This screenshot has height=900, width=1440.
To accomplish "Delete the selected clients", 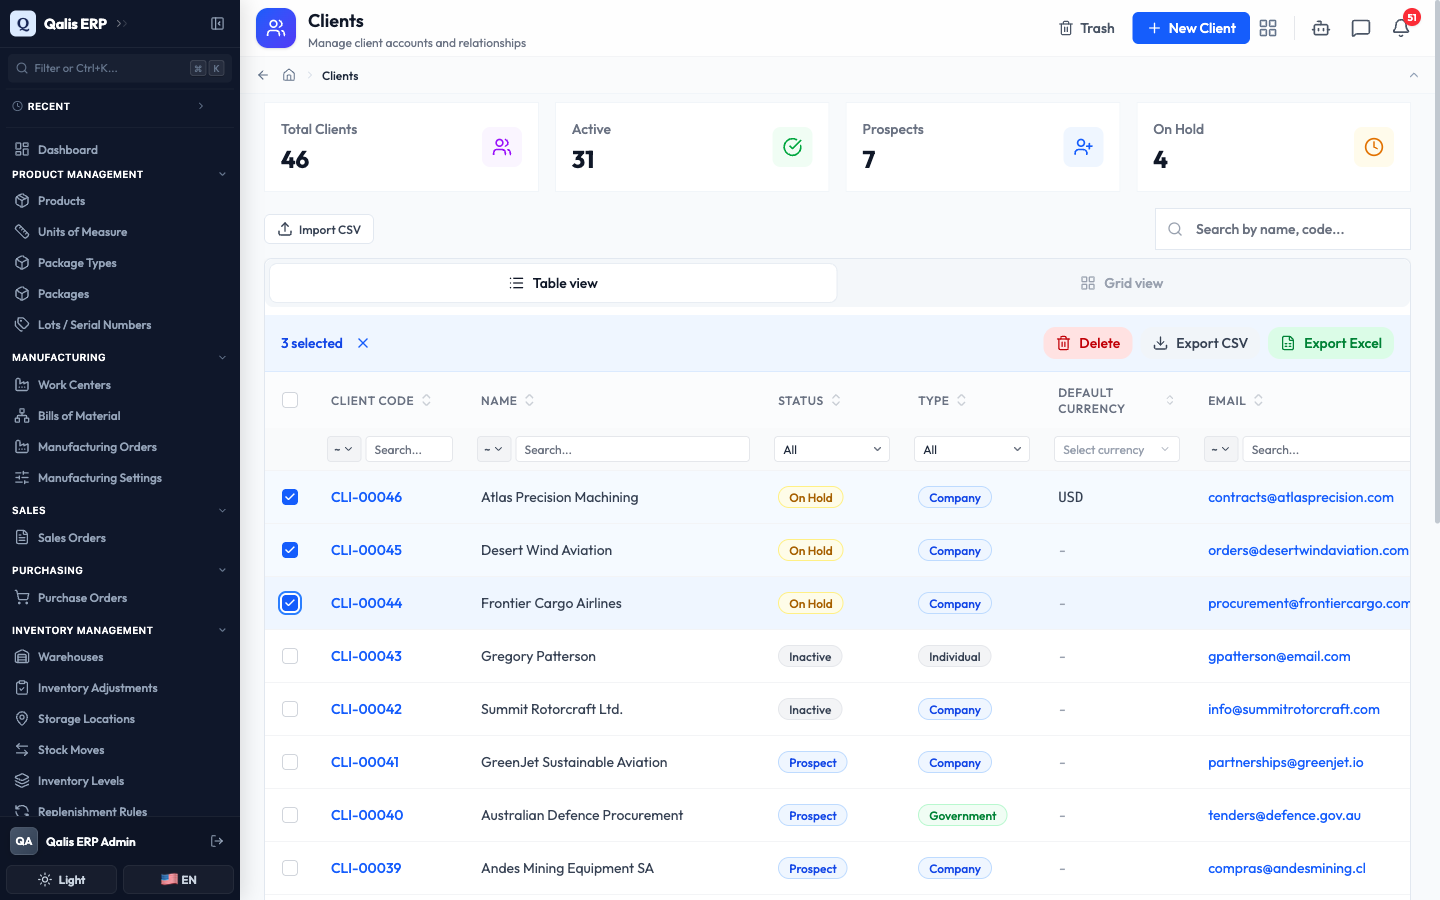I will tap(1088, 343).
